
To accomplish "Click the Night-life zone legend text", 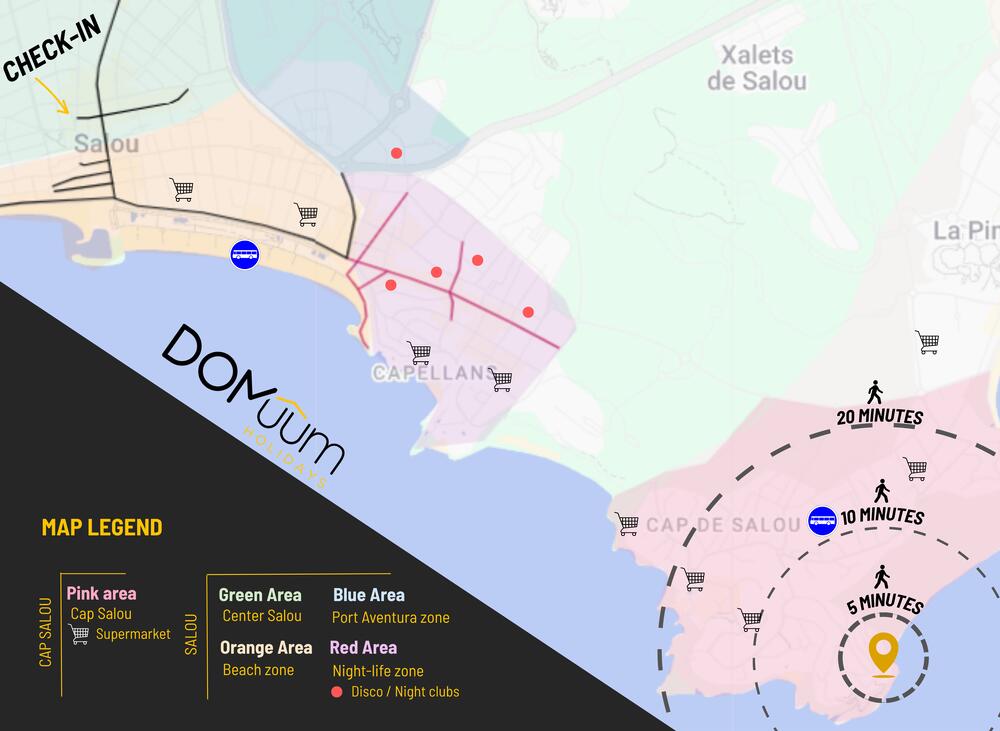I will (378, 671).
